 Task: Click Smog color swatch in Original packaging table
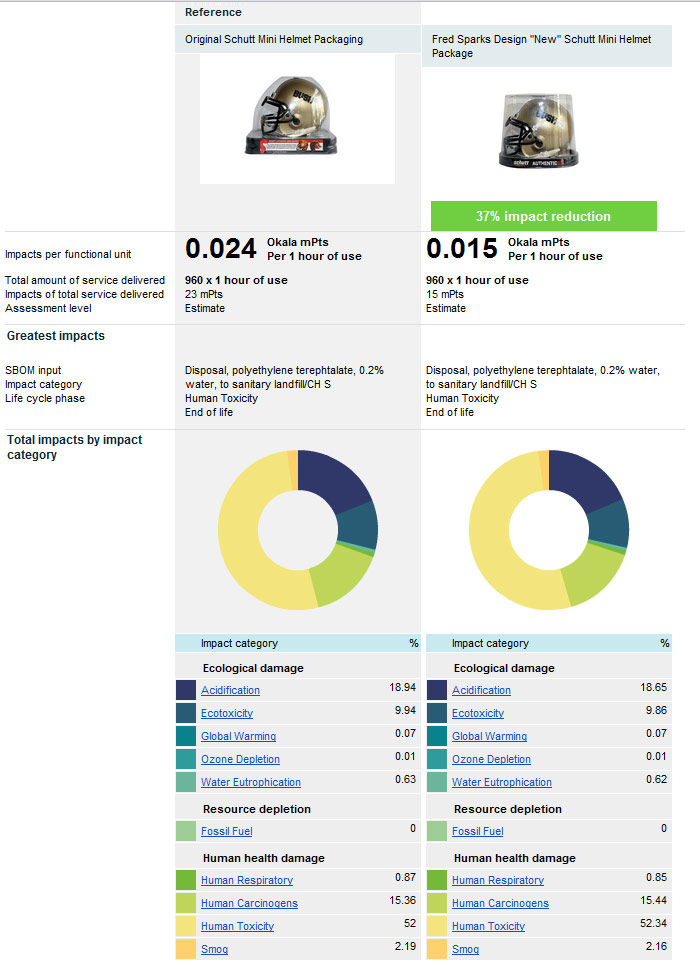pos(186,949)
